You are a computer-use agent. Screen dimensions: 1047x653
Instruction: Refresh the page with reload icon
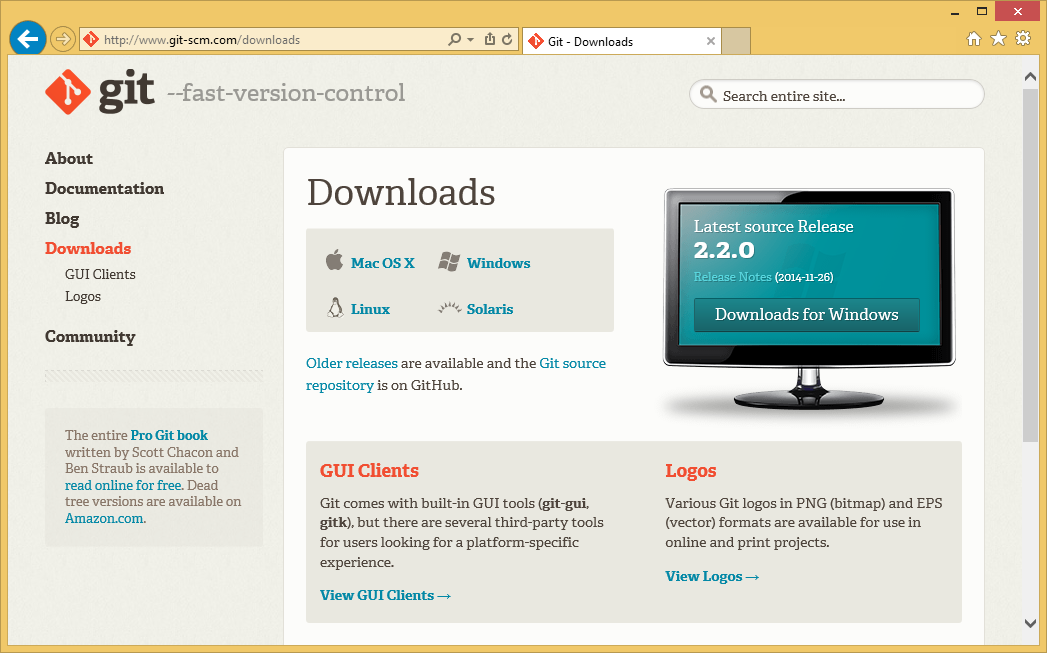pos(507,39)
